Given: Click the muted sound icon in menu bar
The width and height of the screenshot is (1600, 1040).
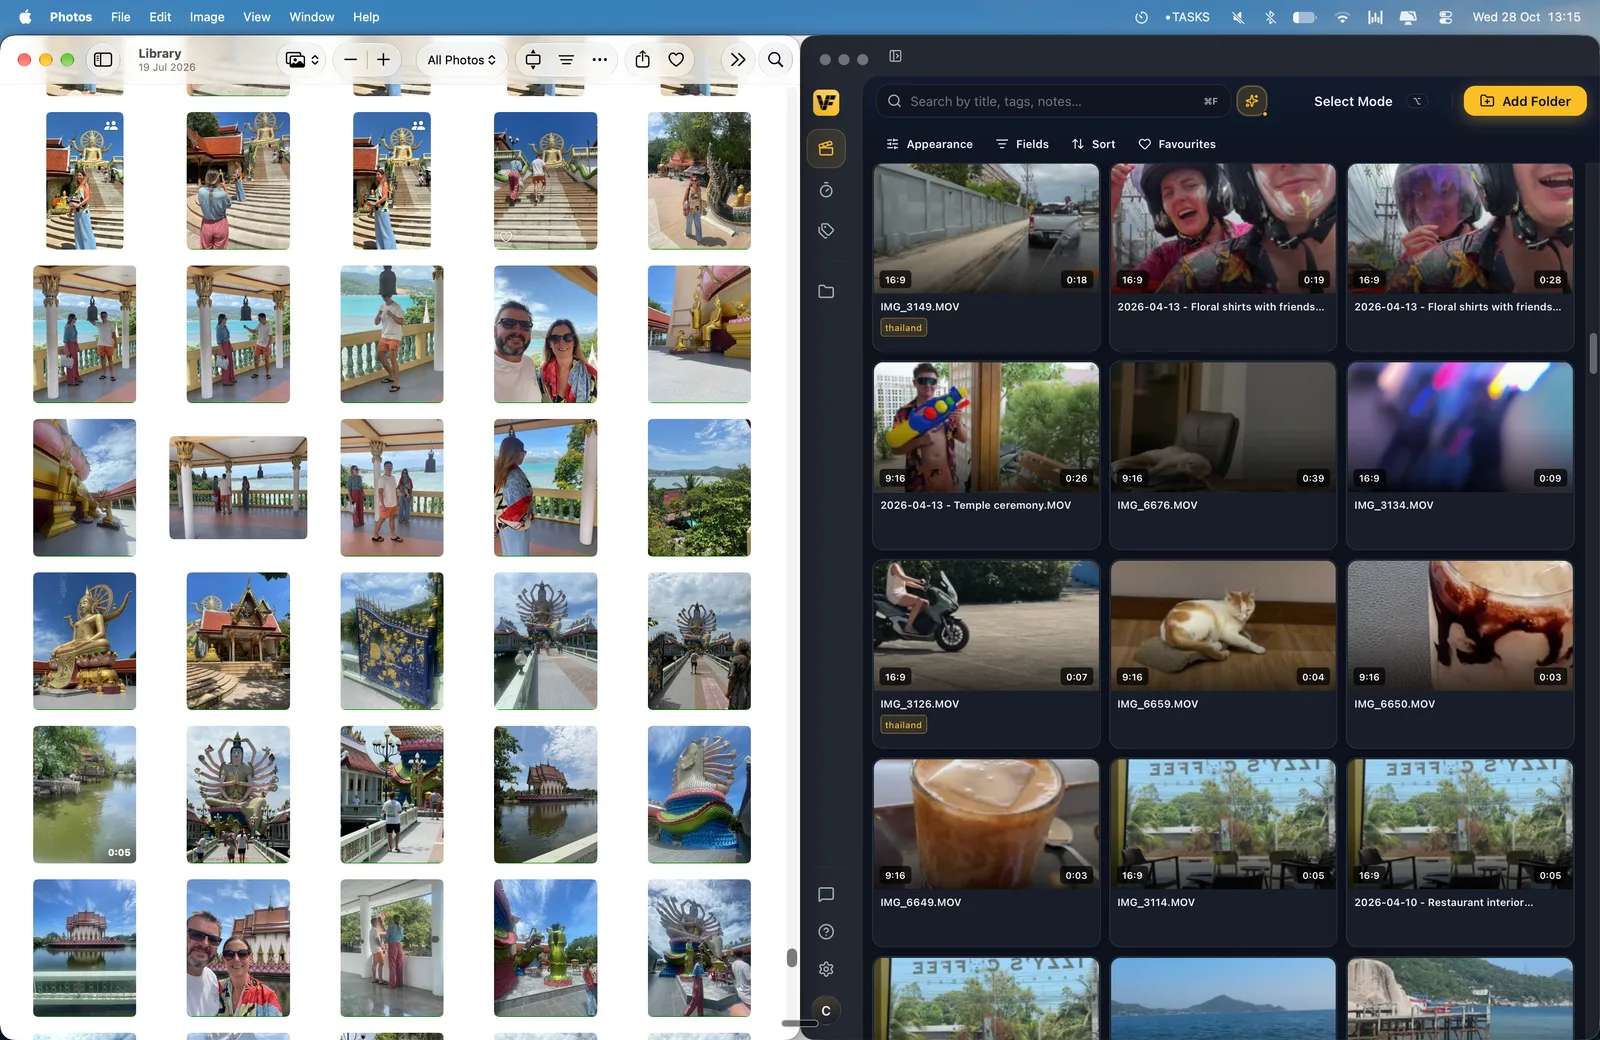Looking at the screenshot, I should tap(1238, 17).
